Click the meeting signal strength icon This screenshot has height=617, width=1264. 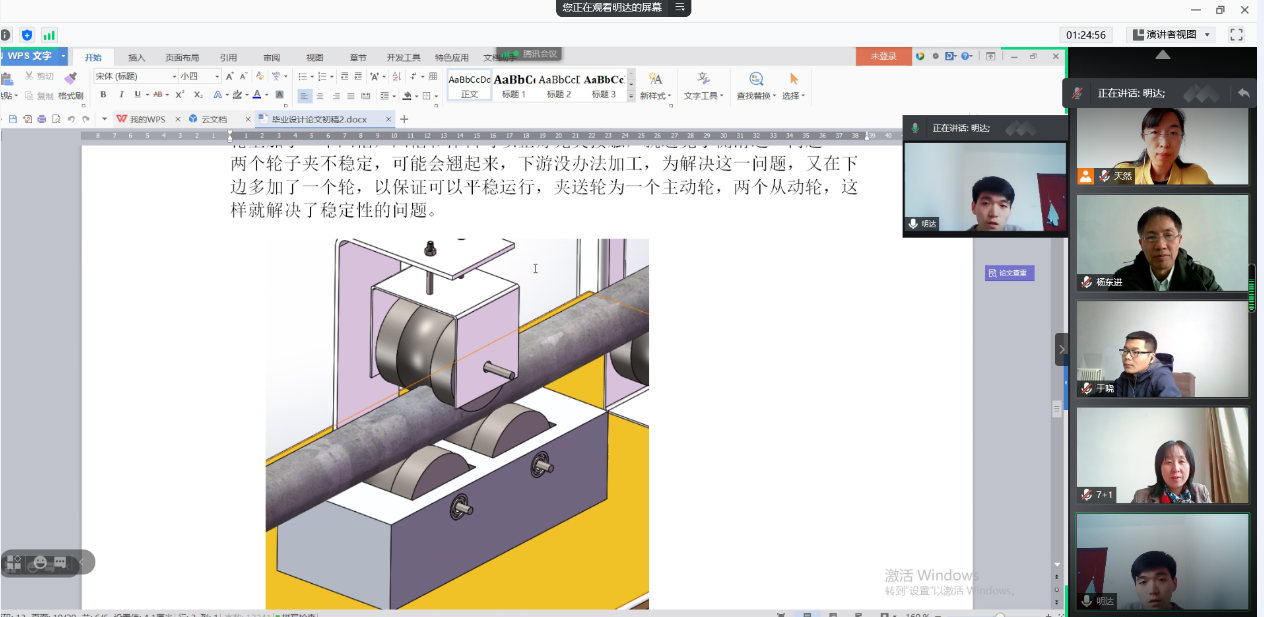pos(49,35)
